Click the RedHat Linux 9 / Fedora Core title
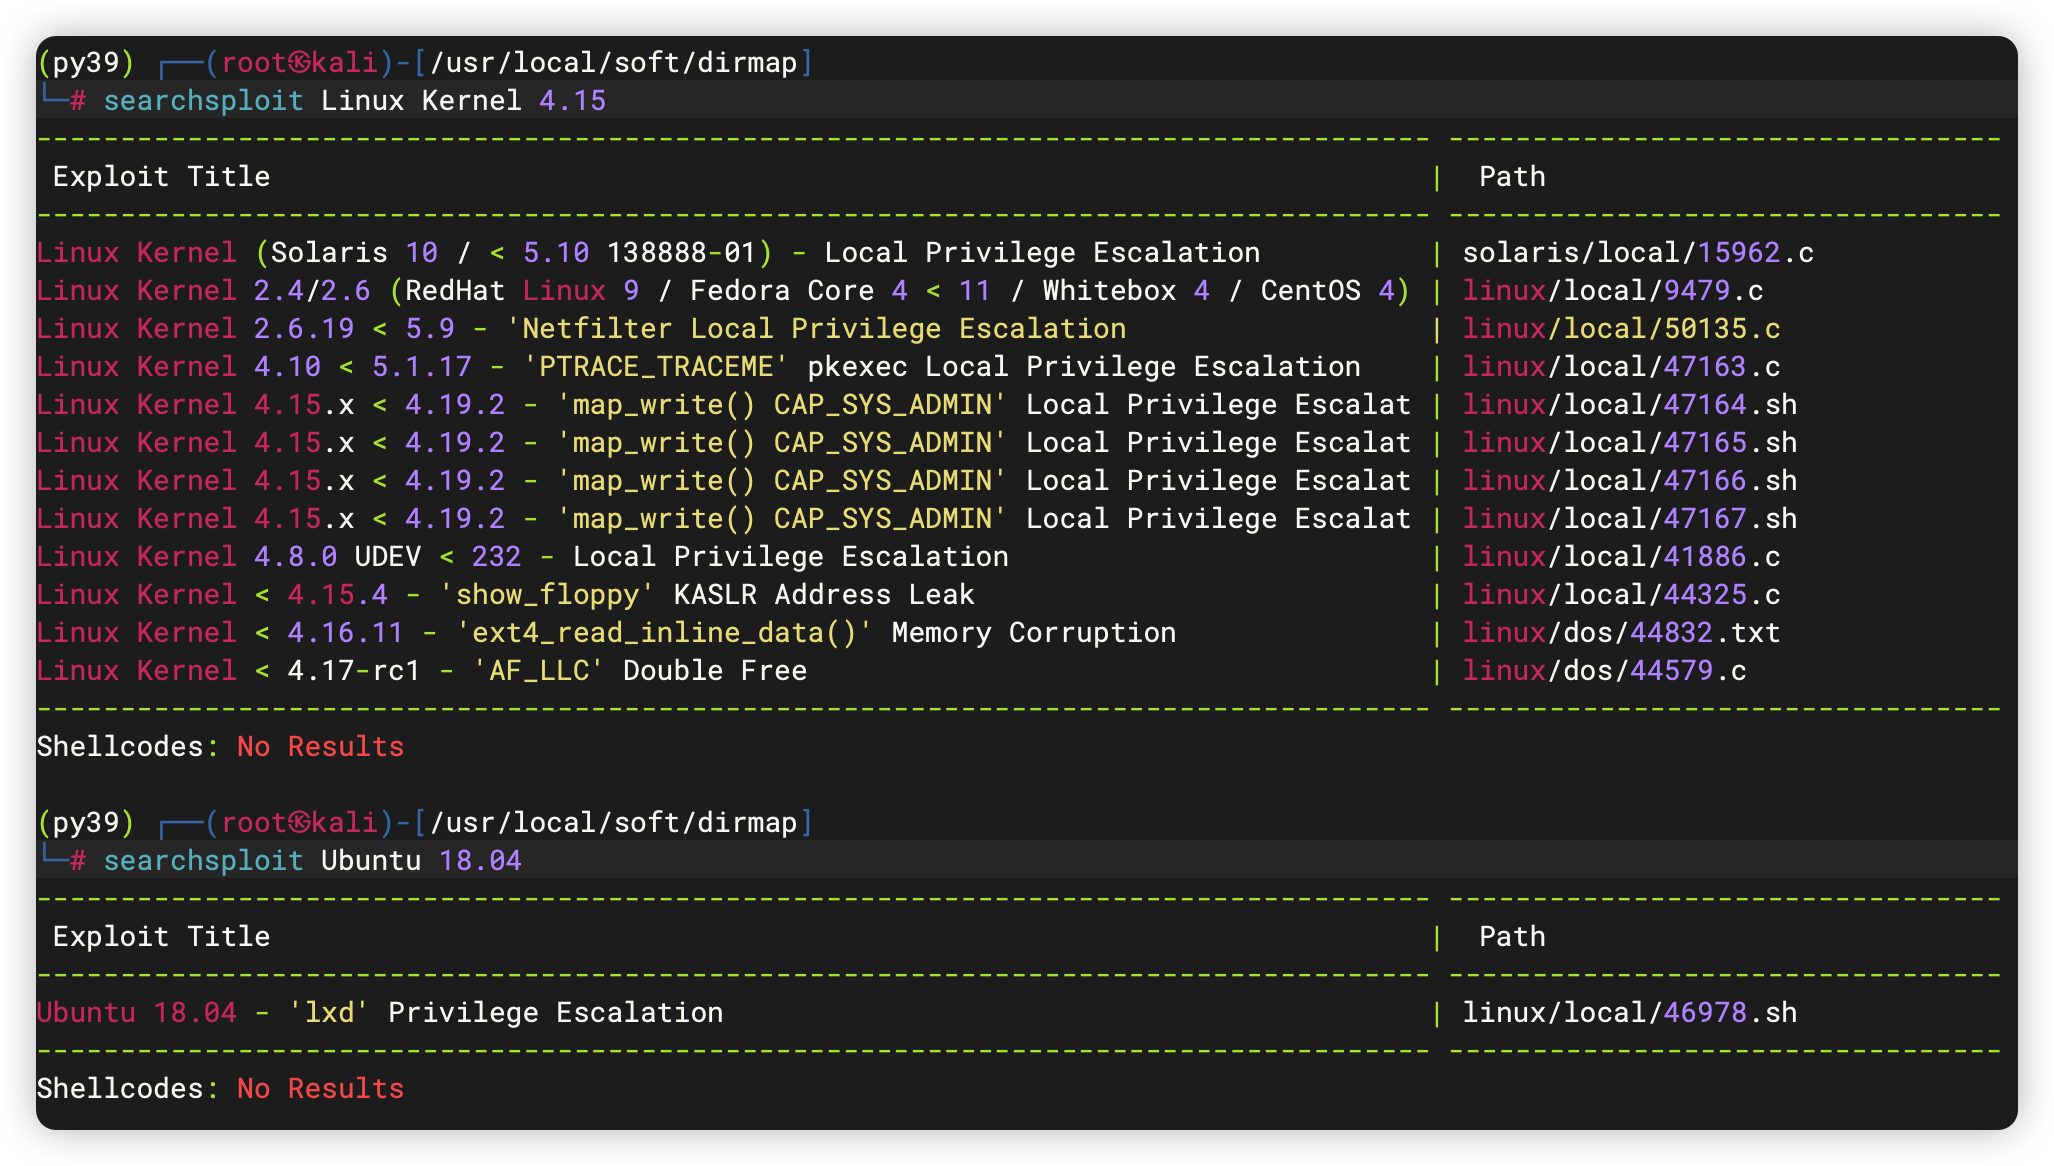Screen dimensions: 2054x1166 724,291
